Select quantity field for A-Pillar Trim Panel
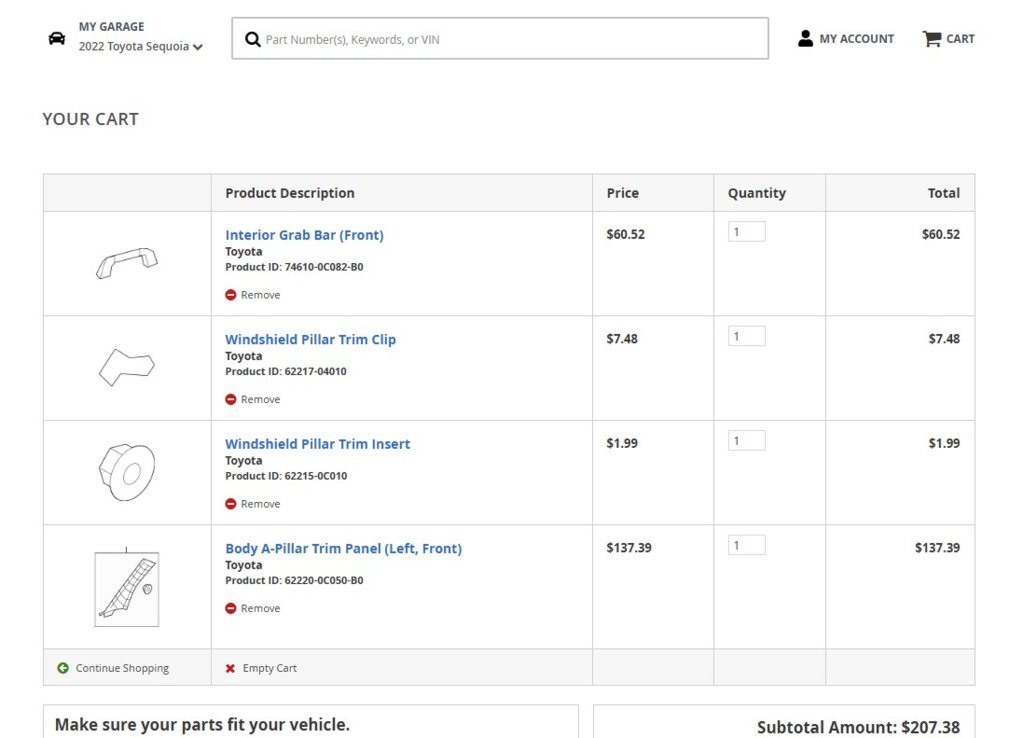Viewport: 1023px width, 738px height. click(746, 545)
